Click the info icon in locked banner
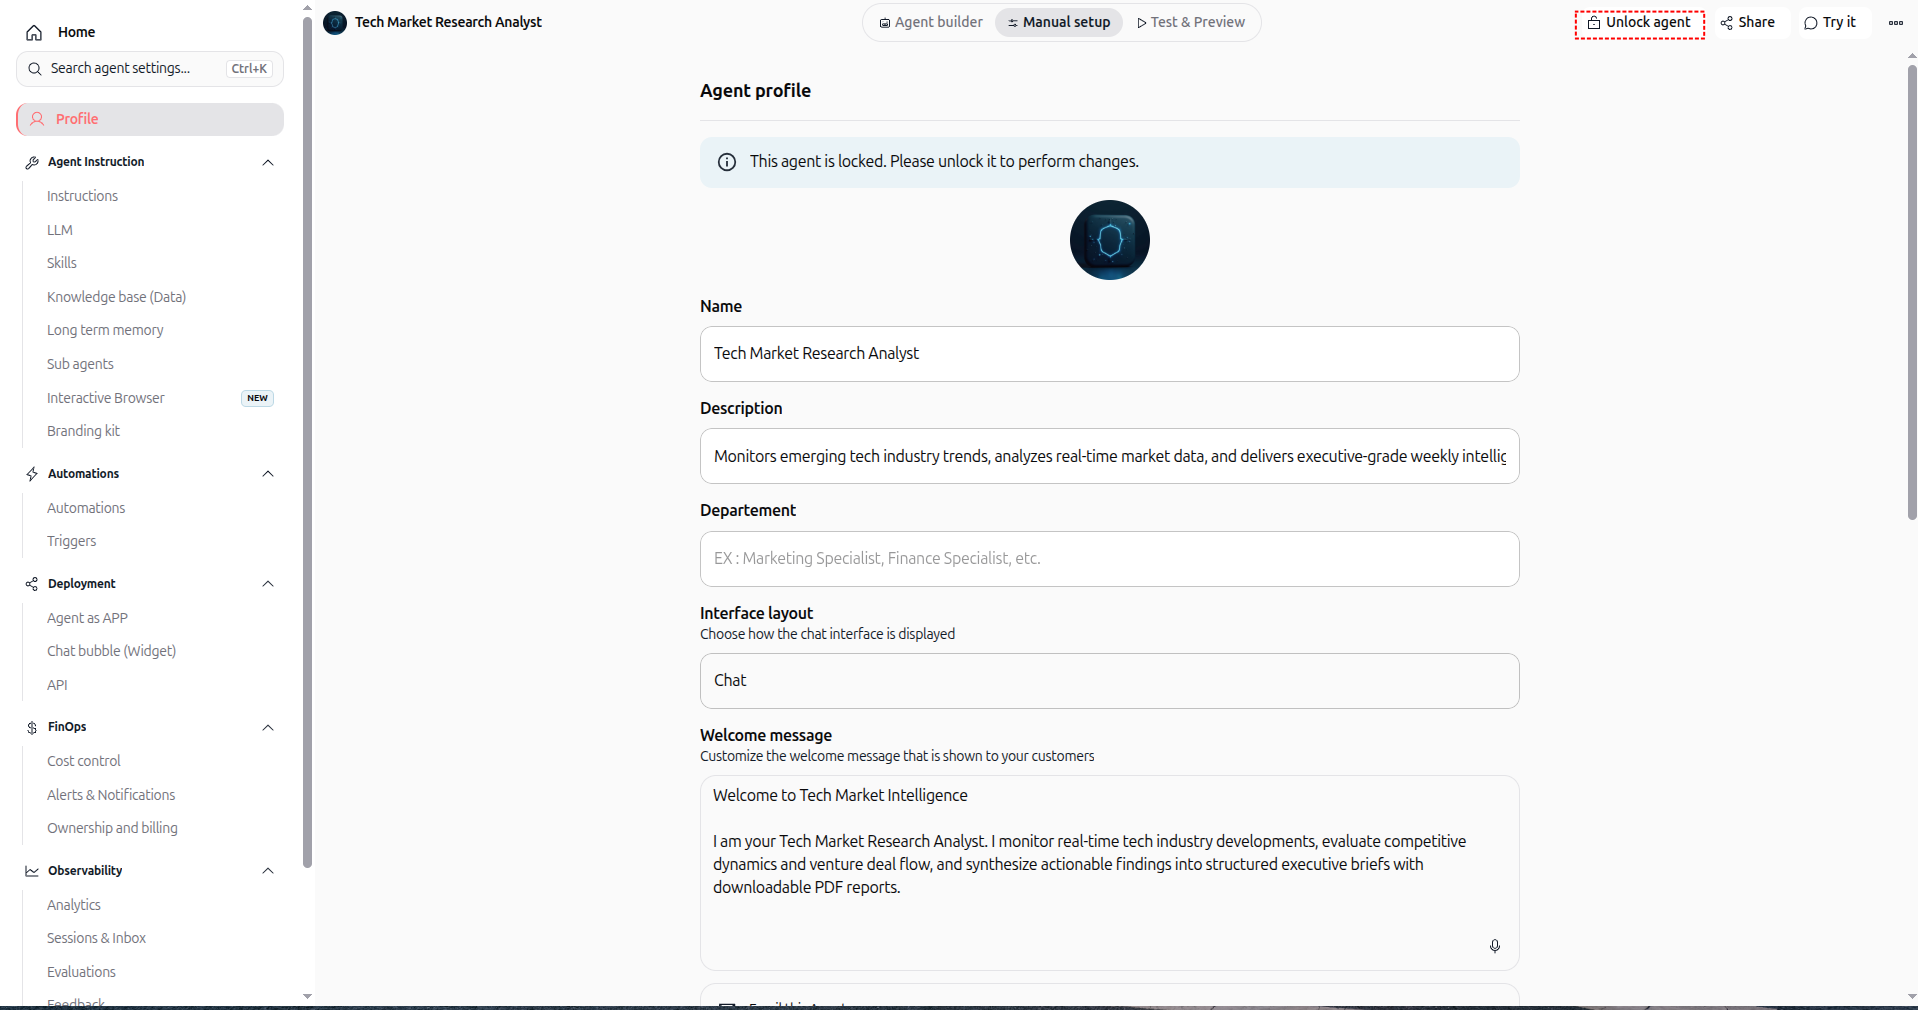Viewport: 1918px width, 1010px height. [727, 162]
